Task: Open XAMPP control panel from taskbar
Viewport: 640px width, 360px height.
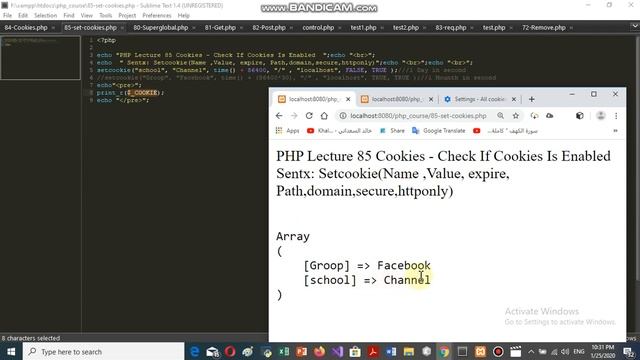Action: 480,351
